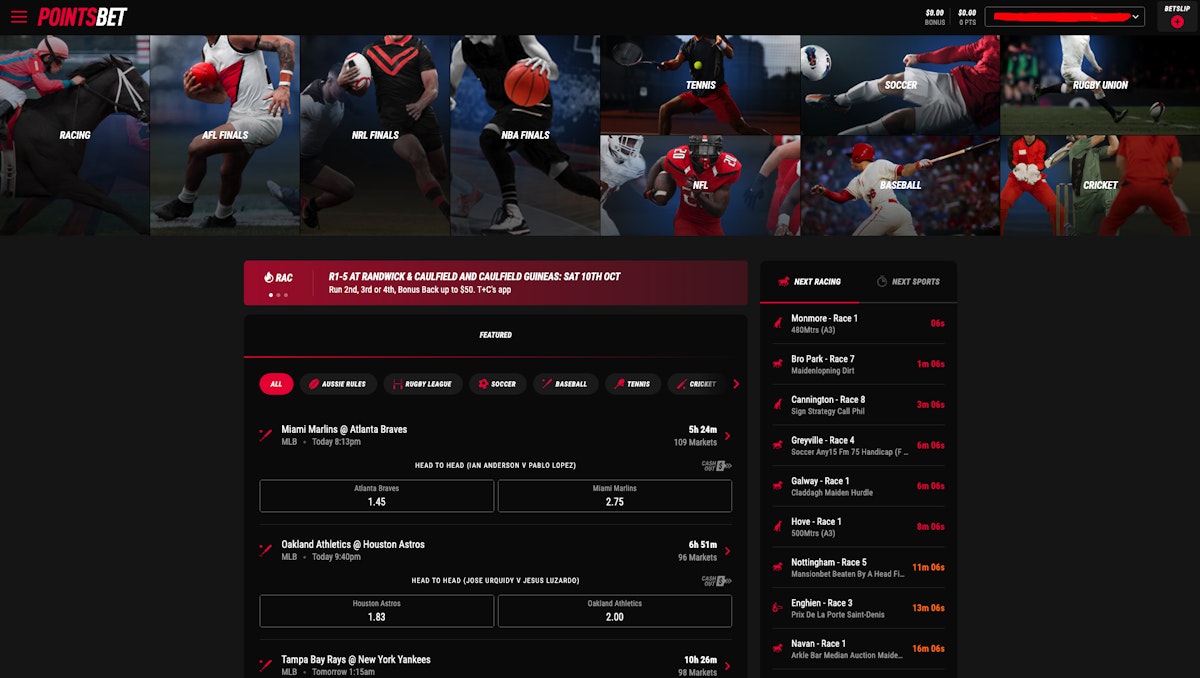Expand Miami Marlins at Atlanta Braves markets chevron
1200x678 pixels.
[727, 435]
